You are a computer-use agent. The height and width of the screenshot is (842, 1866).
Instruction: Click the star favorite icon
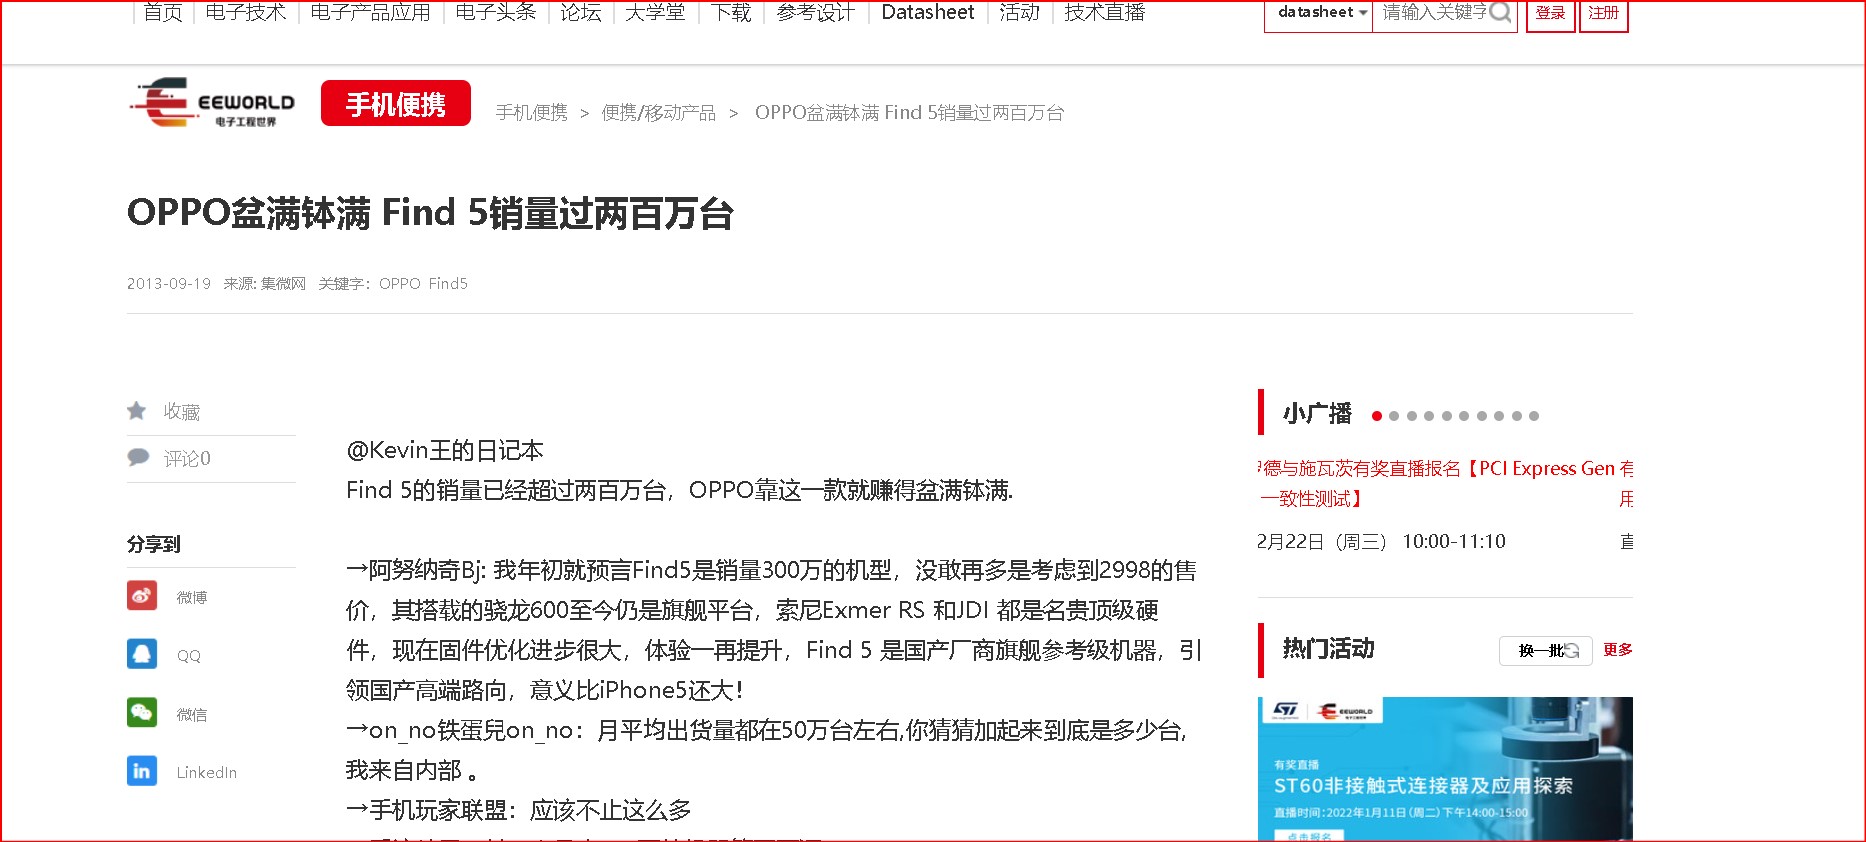(x=137, y=411)
